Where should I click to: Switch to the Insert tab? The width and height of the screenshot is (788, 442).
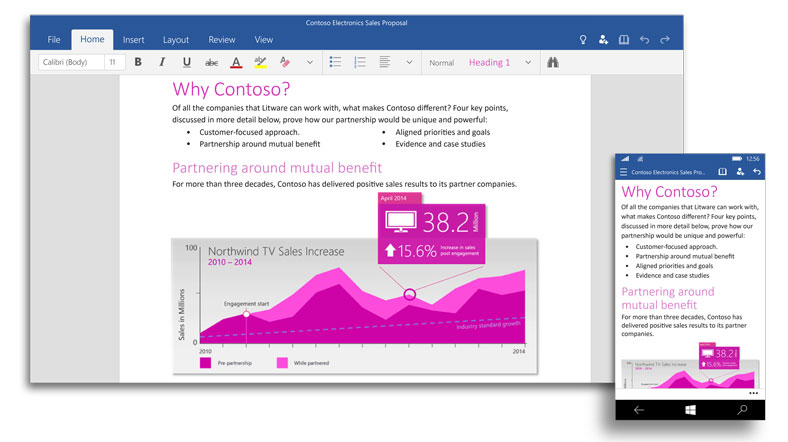[133, 40]
